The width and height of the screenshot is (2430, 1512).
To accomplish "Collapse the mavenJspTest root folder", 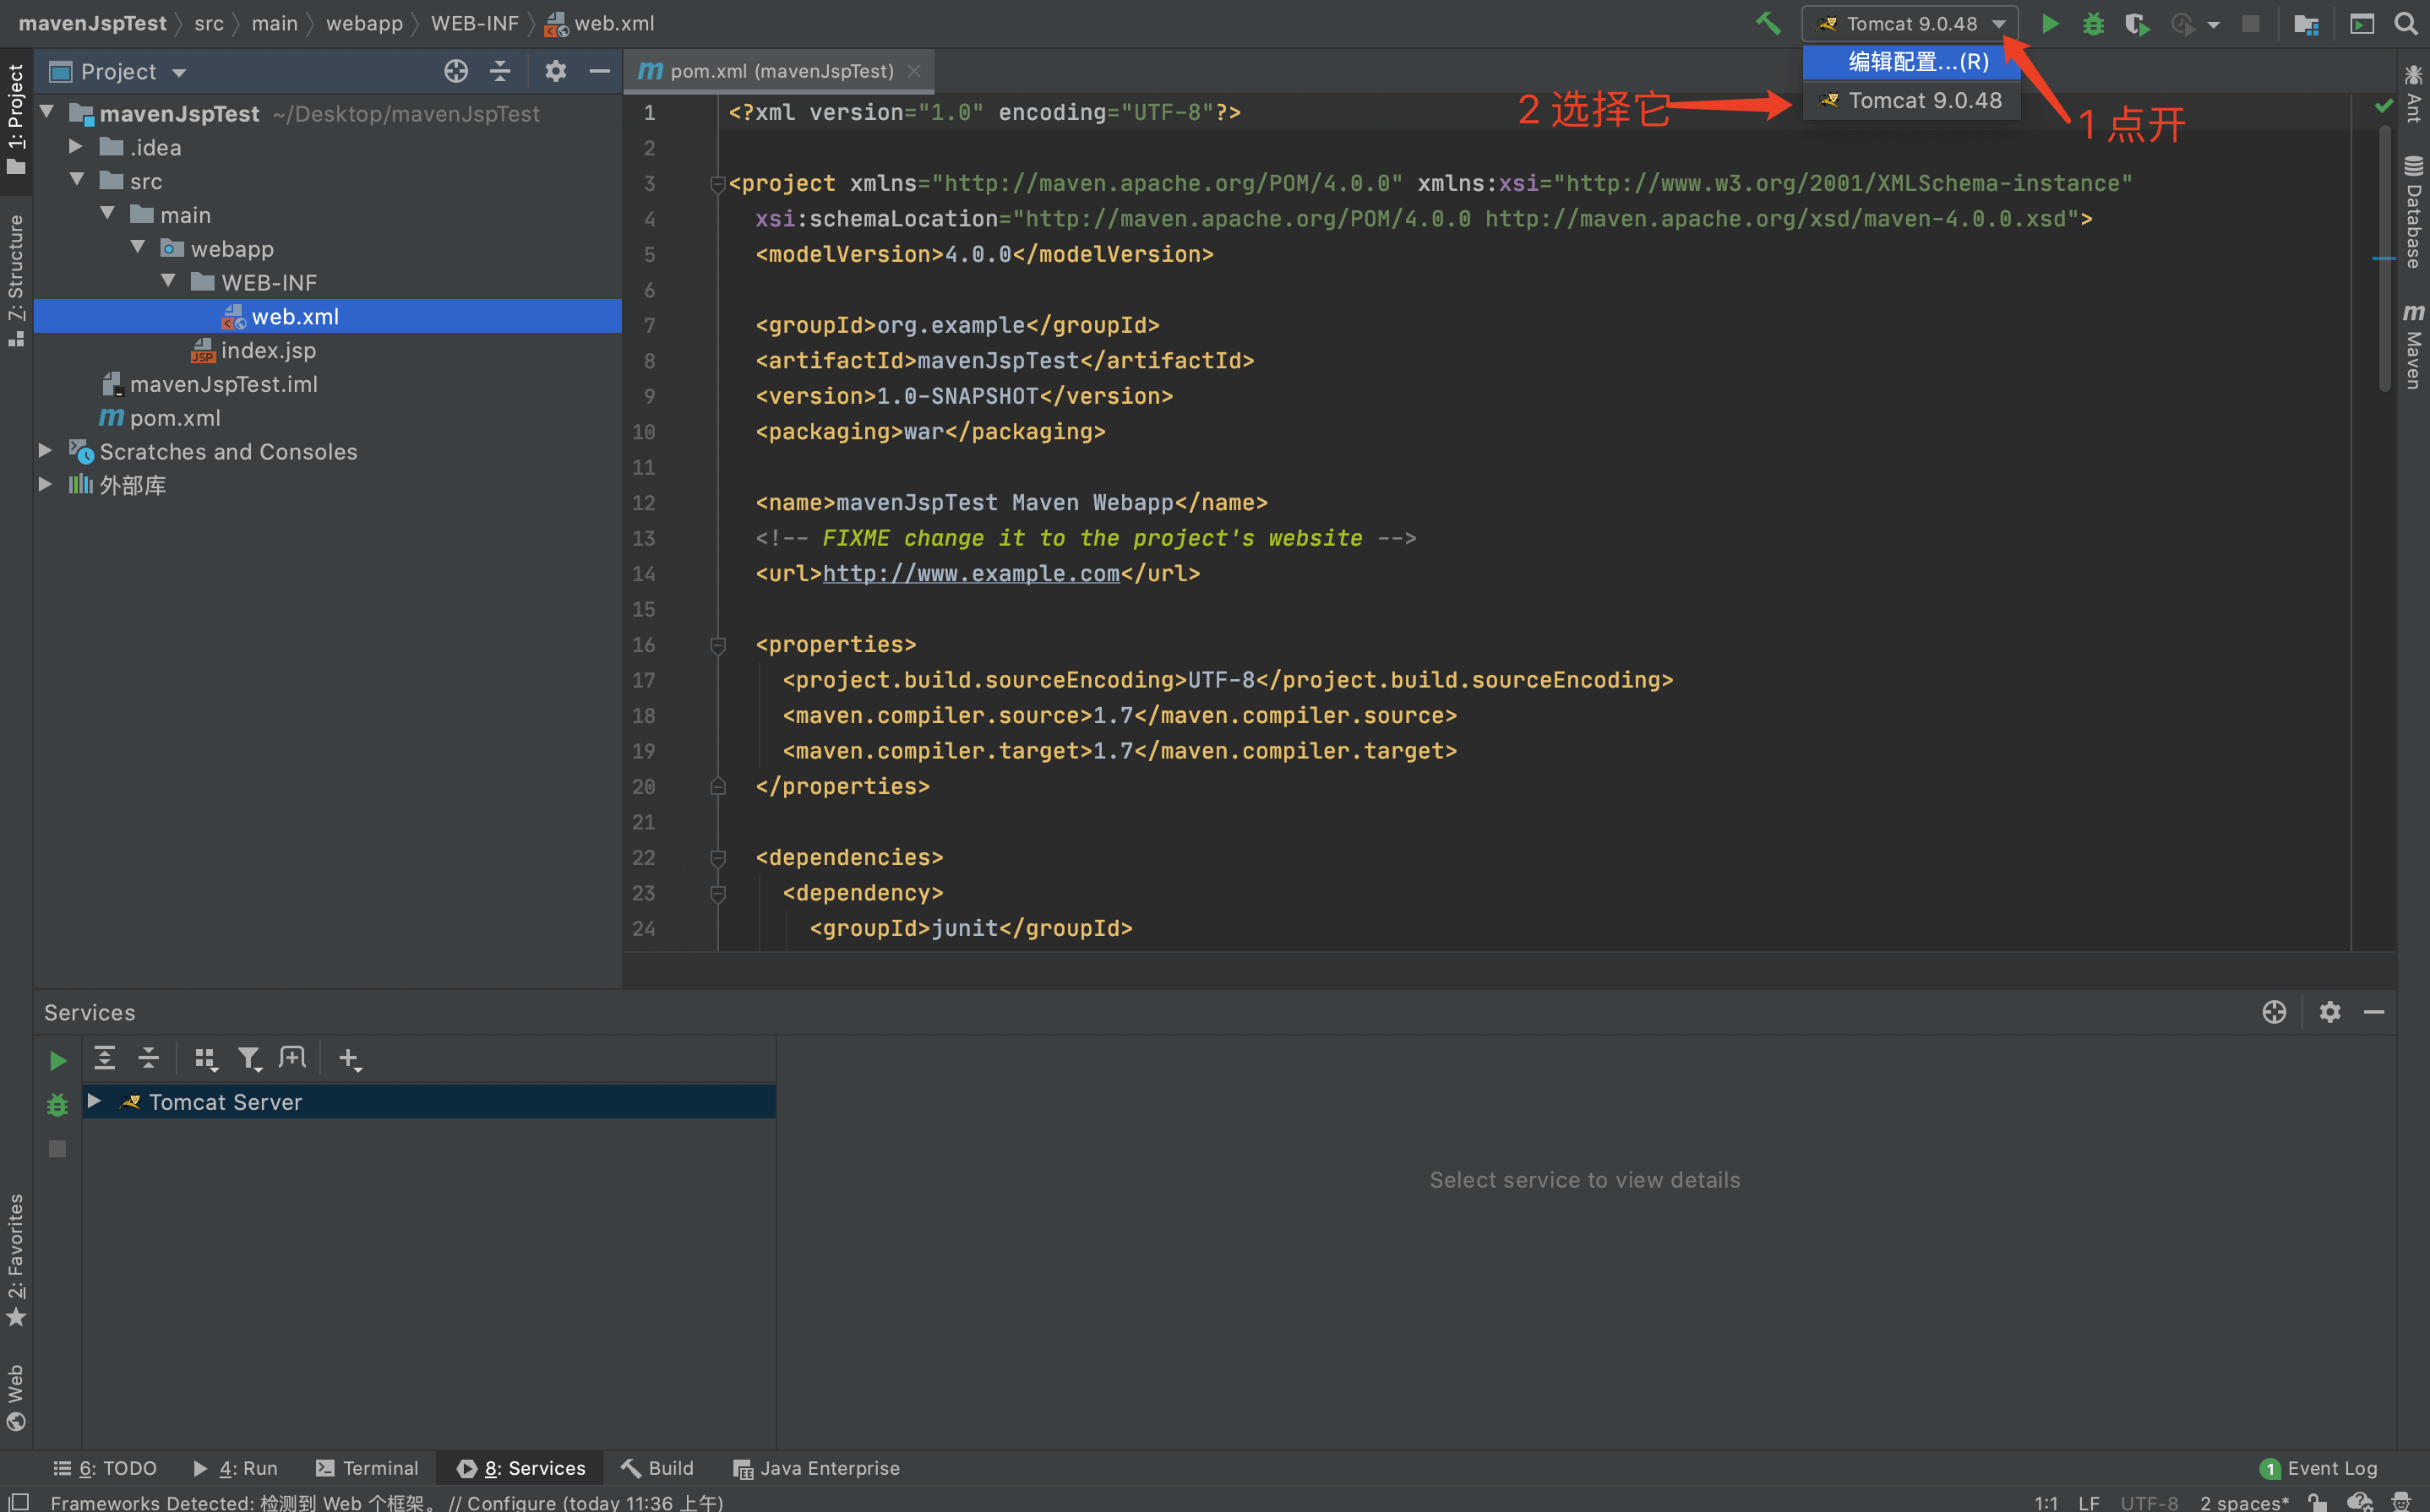I will [x=46, y=111].
